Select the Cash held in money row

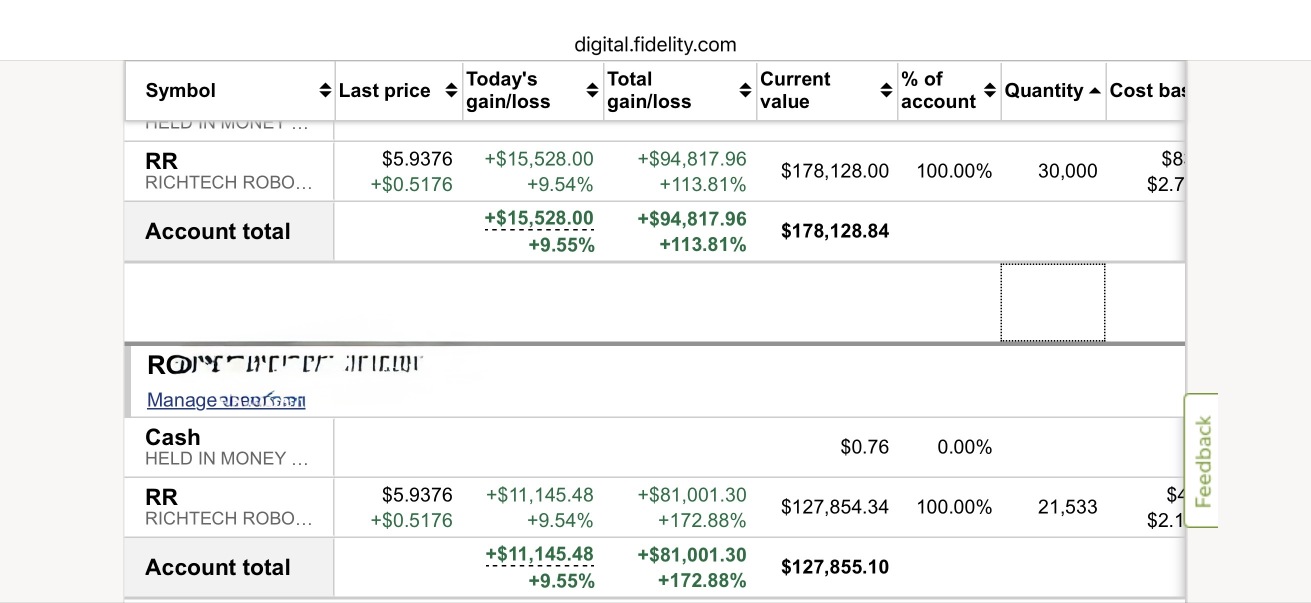click(x=655, y=447)
